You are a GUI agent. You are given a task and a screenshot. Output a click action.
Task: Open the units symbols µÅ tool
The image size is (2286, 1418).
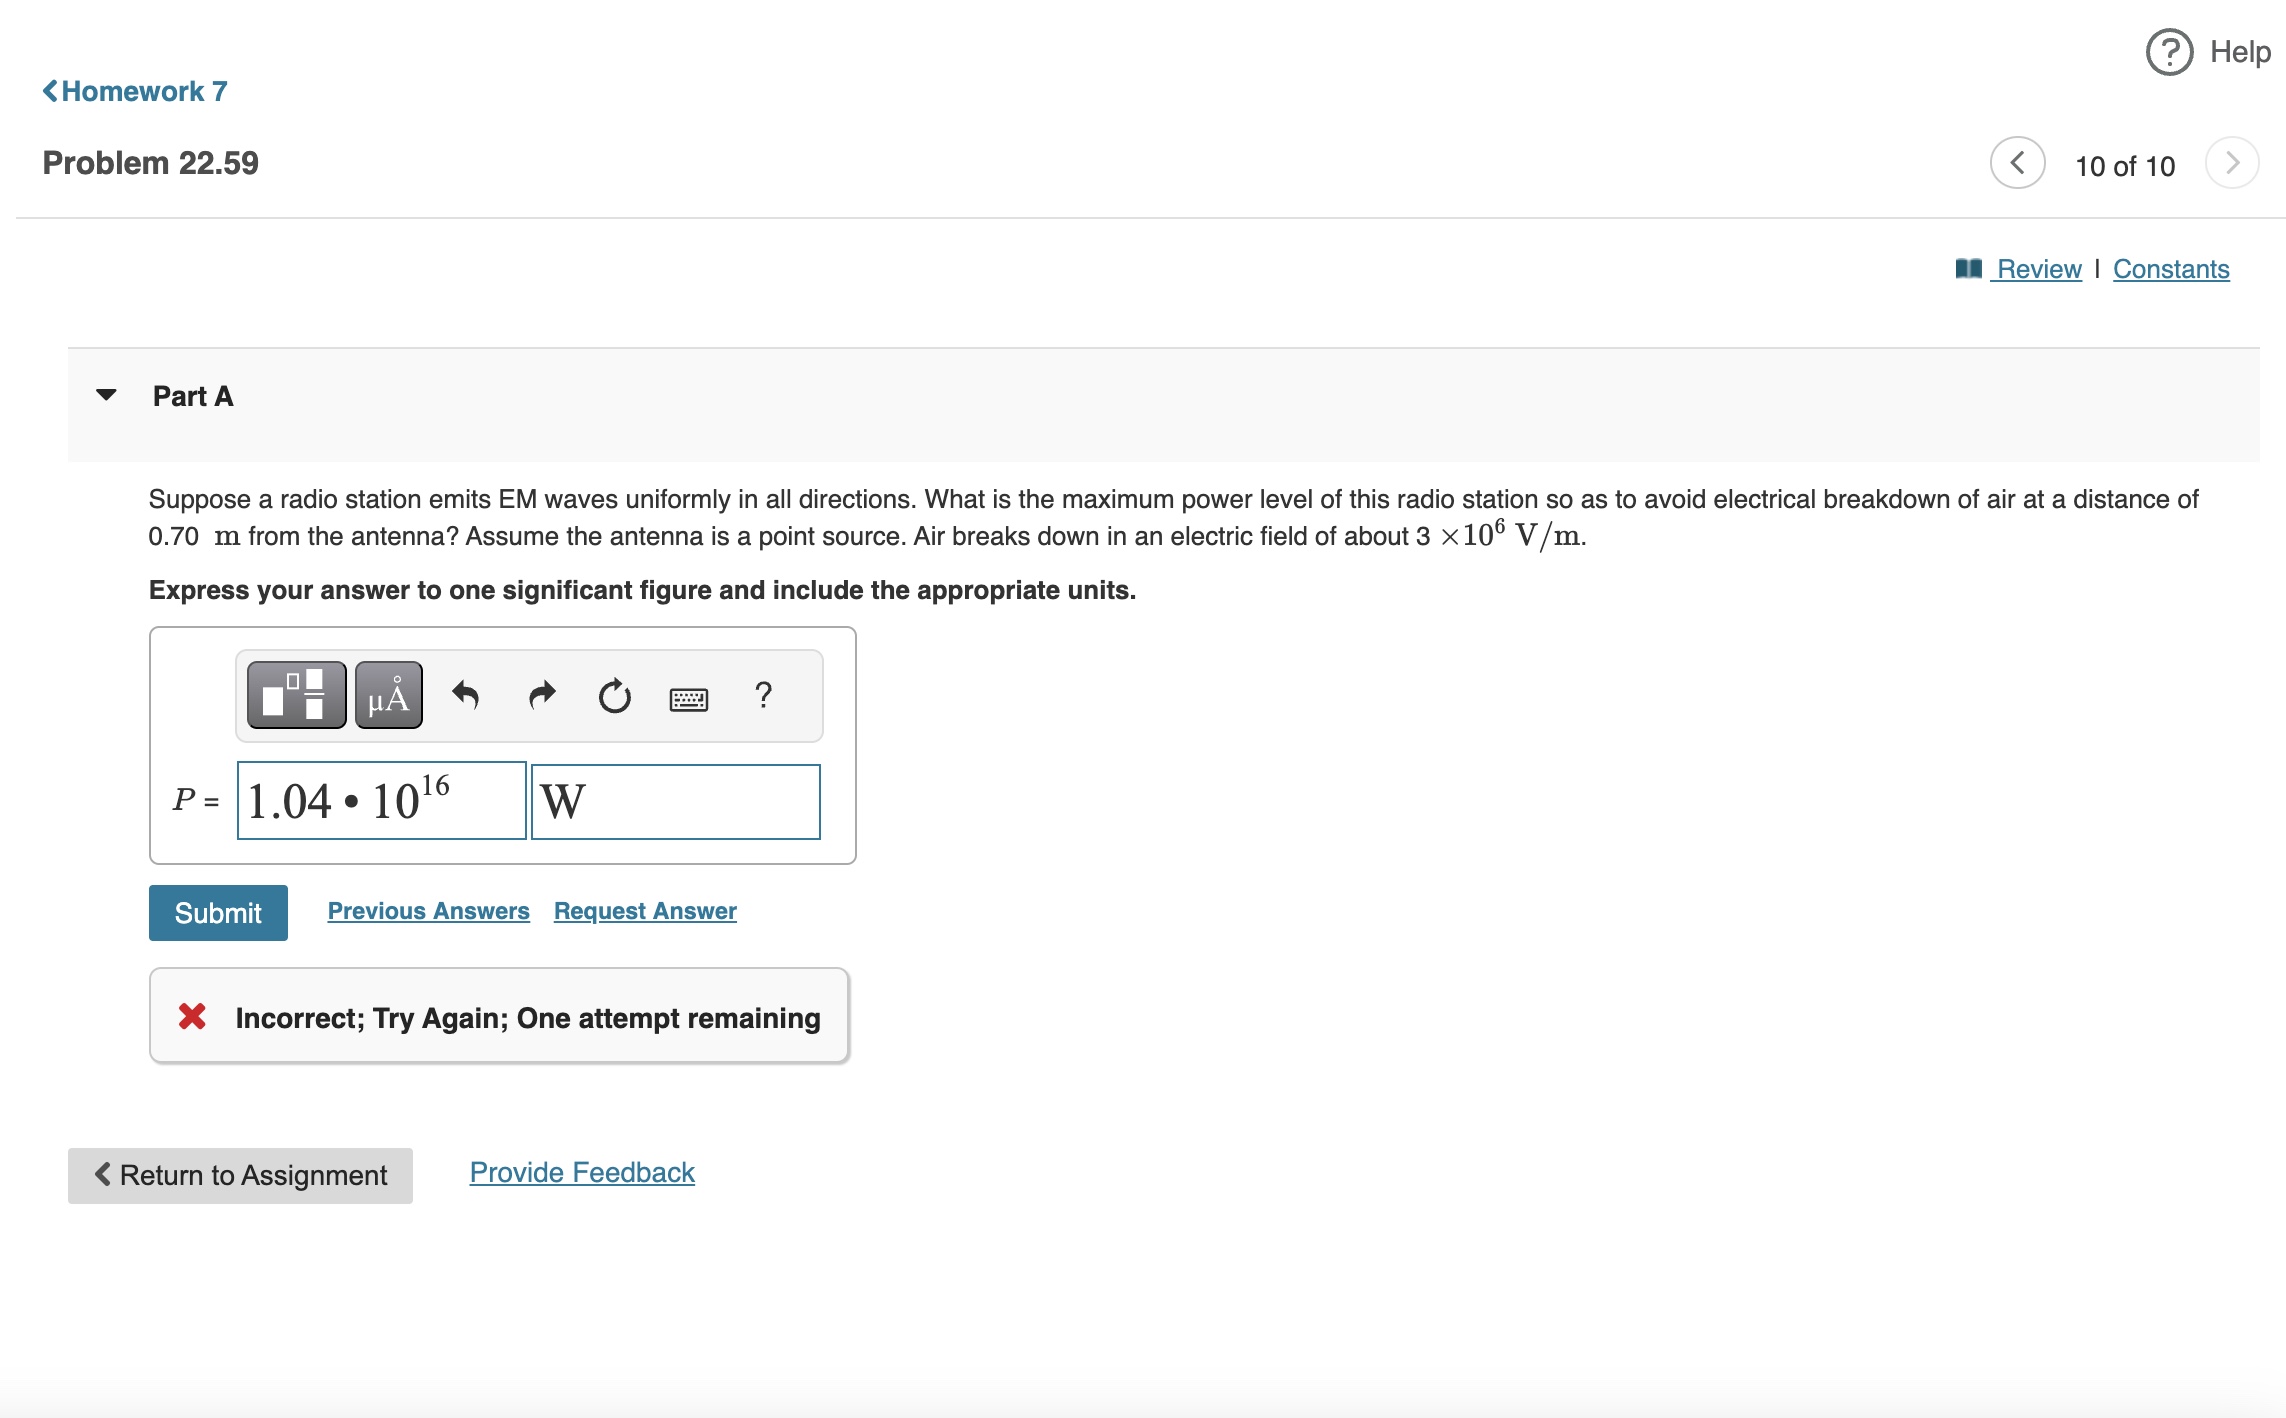[389, 695]
